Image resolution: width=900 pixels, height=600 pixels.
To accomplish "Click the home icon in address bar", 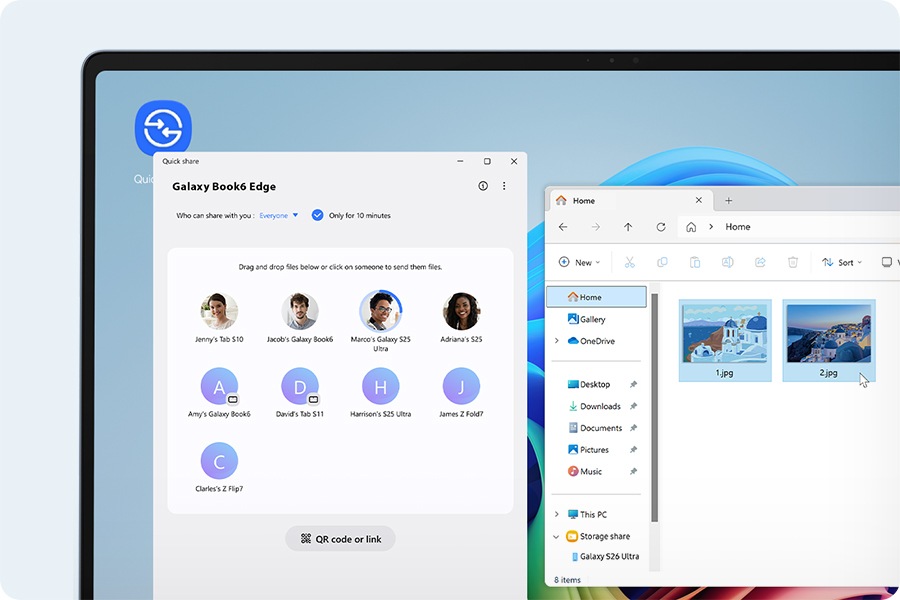I will pyautogui.click(x=691, y=227).
